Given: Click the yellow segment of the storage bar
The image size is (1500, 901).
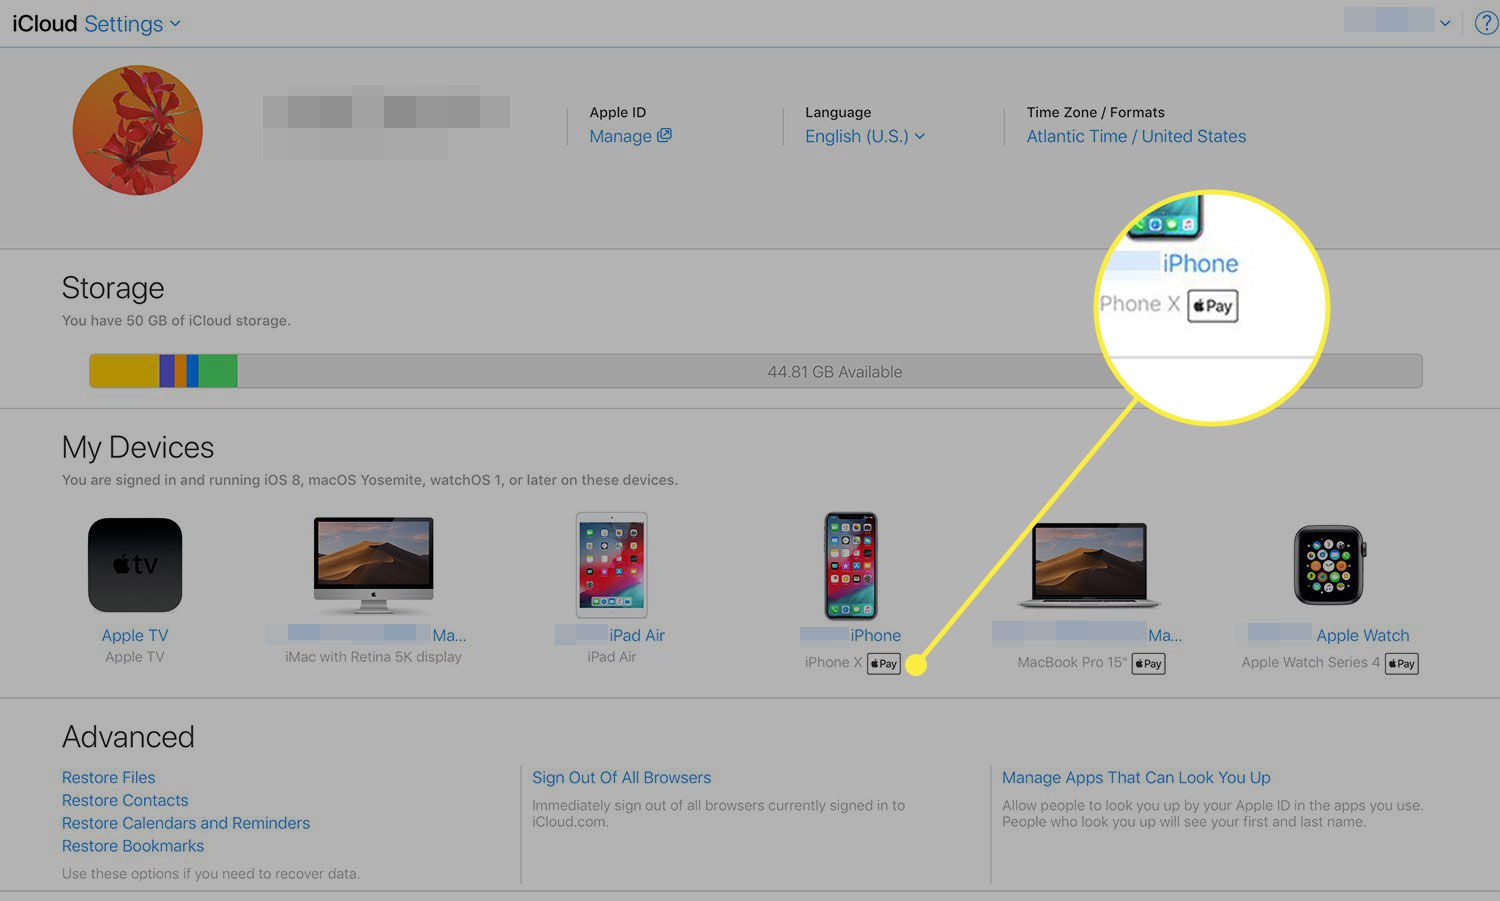Looking at the screenshot, I should click(124, 371).
